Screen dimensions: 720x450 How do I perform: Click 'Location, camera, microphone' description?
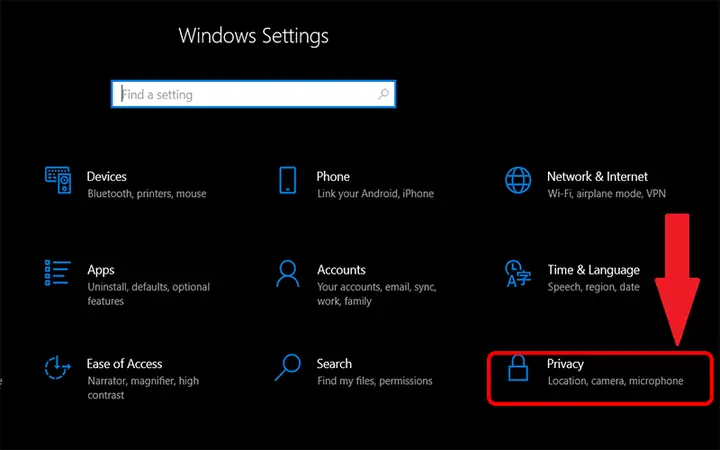tap(615, 381)
